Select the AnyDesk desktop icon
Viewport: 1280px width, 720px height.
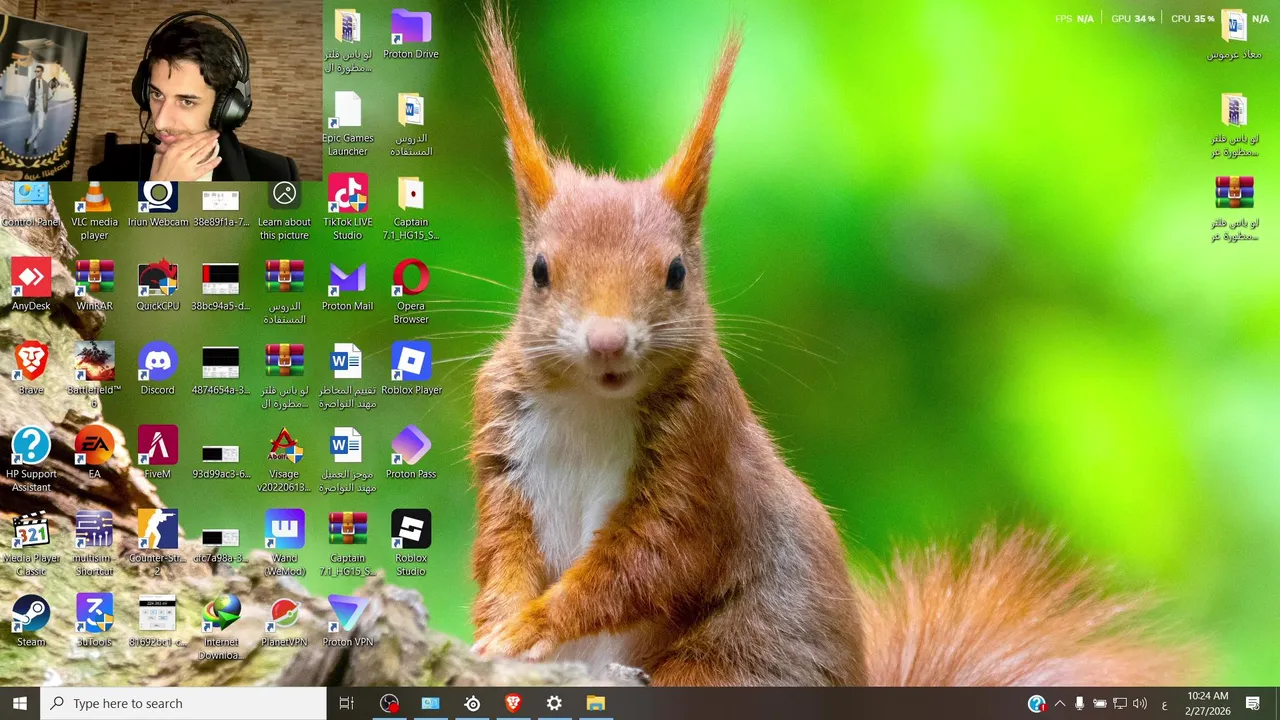coord(31,286)
